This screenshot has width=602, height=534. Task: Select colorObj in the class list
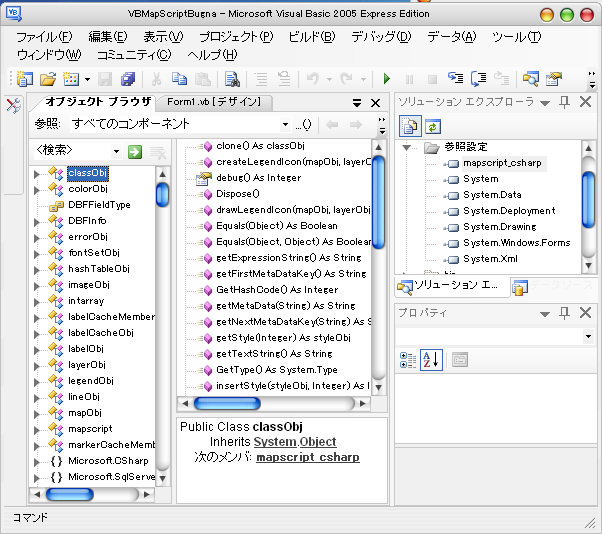88,189
